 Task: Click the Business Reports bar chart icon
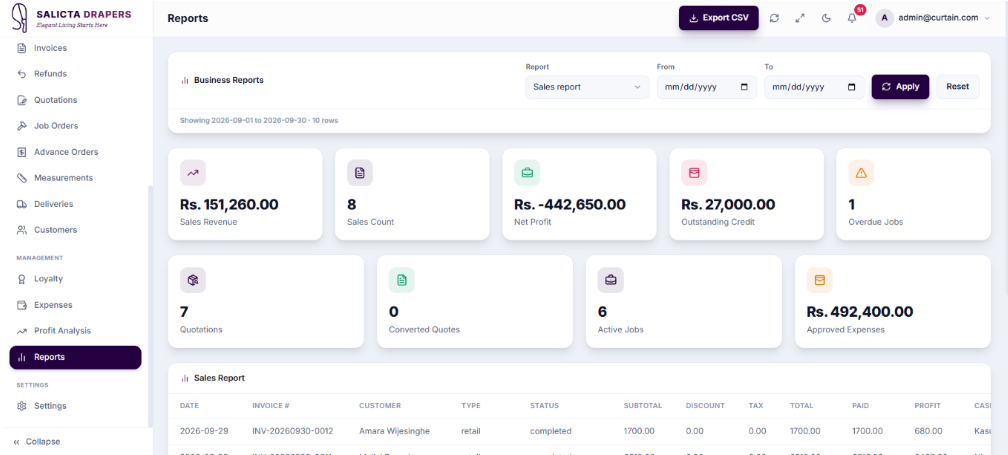pos(184,81)
